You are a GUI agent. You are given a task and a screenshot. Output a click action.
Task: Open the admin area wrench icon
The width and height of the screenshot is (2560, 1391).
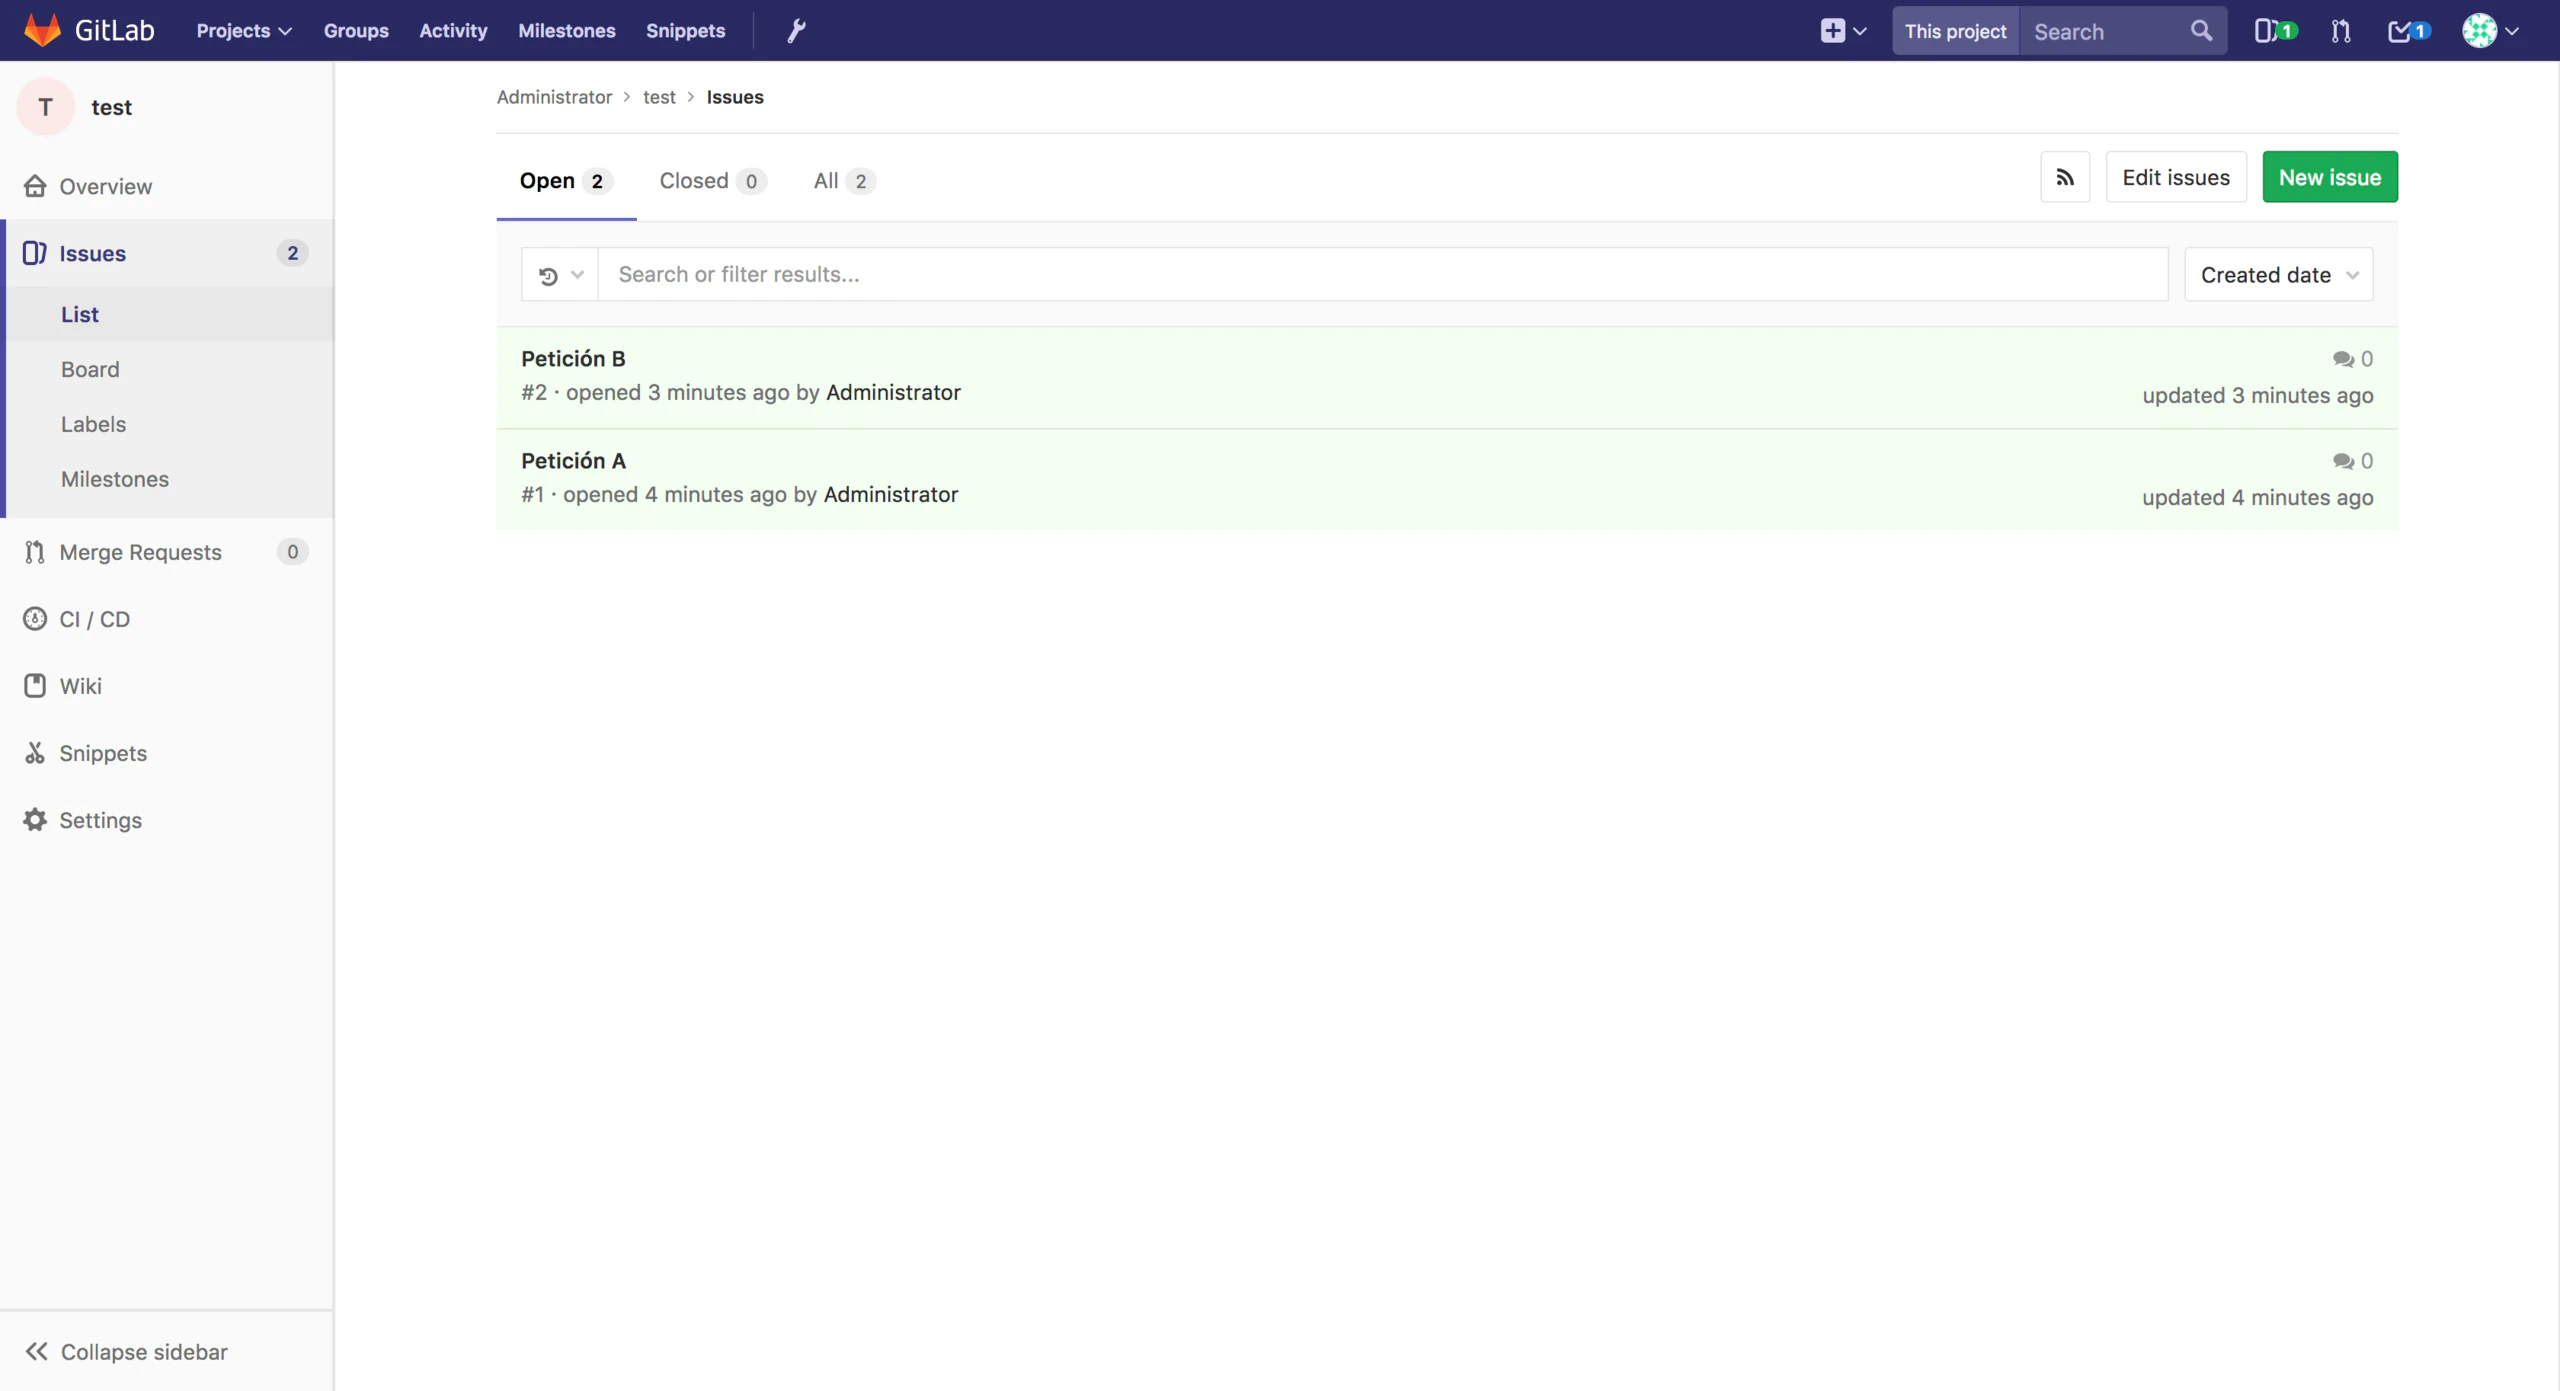tap(796, 31)
